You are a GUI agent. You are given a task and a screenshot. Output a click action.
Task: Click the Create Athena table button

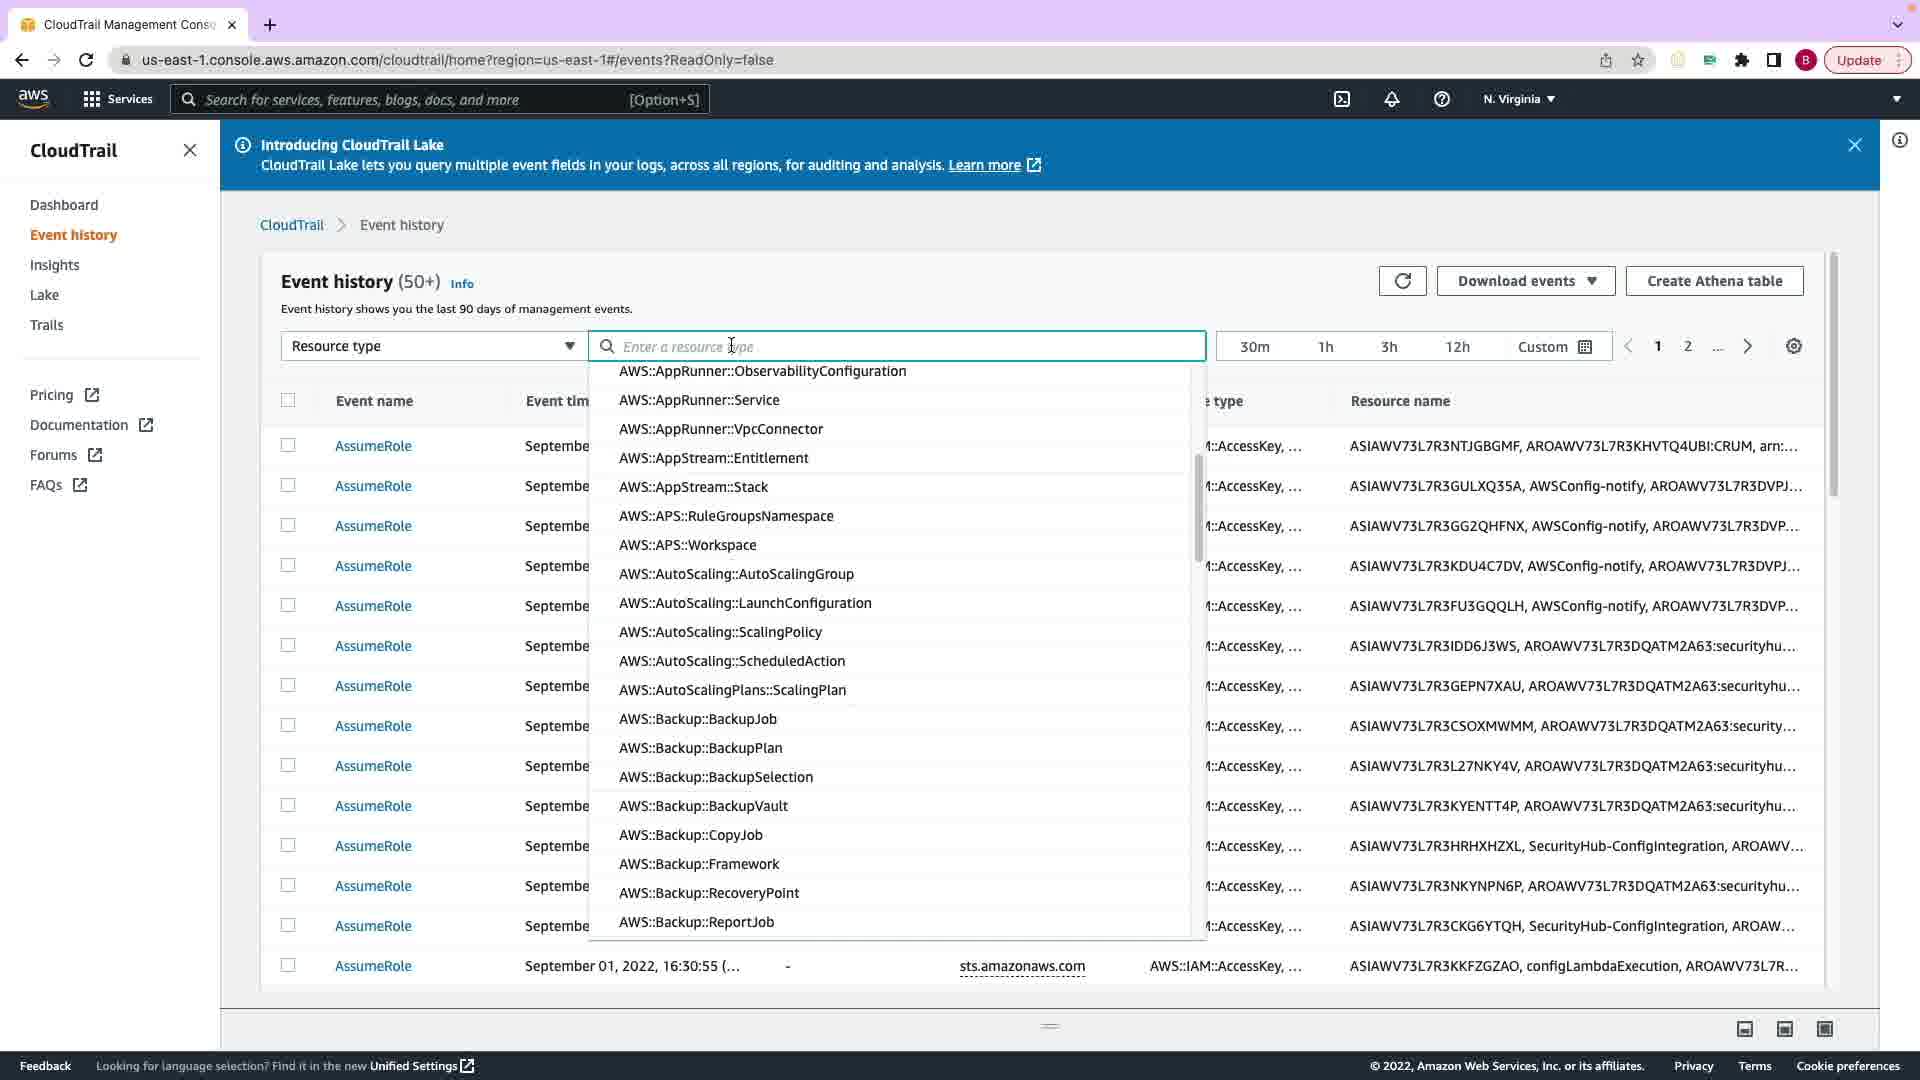[1714, 281]
